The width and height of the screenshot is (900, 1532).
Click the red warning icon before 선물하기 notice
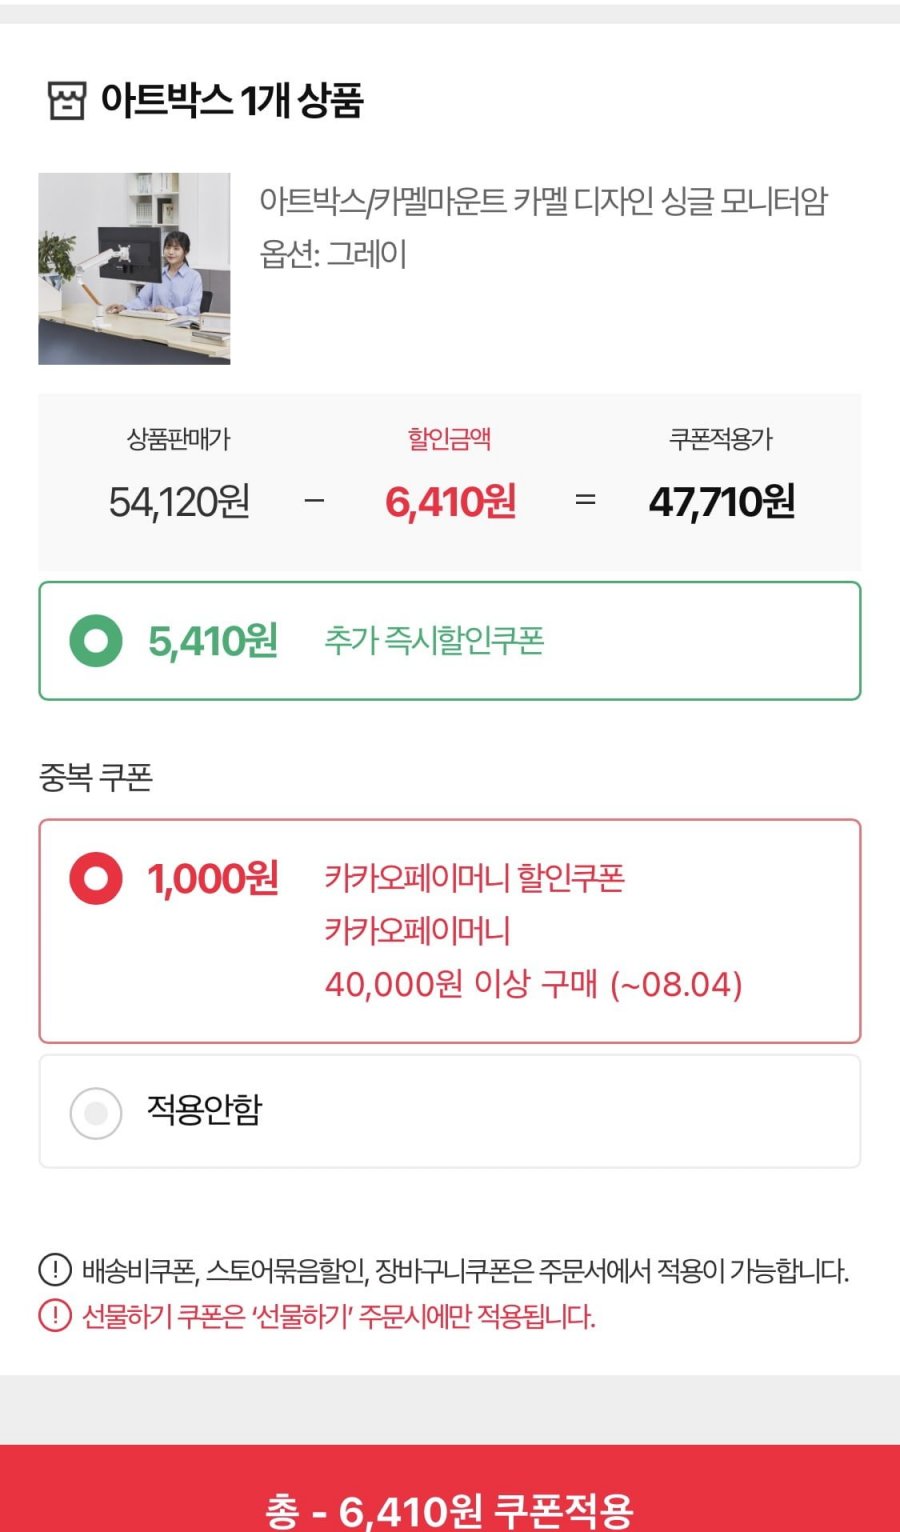pyautogui.click(x=55, y=1315)
